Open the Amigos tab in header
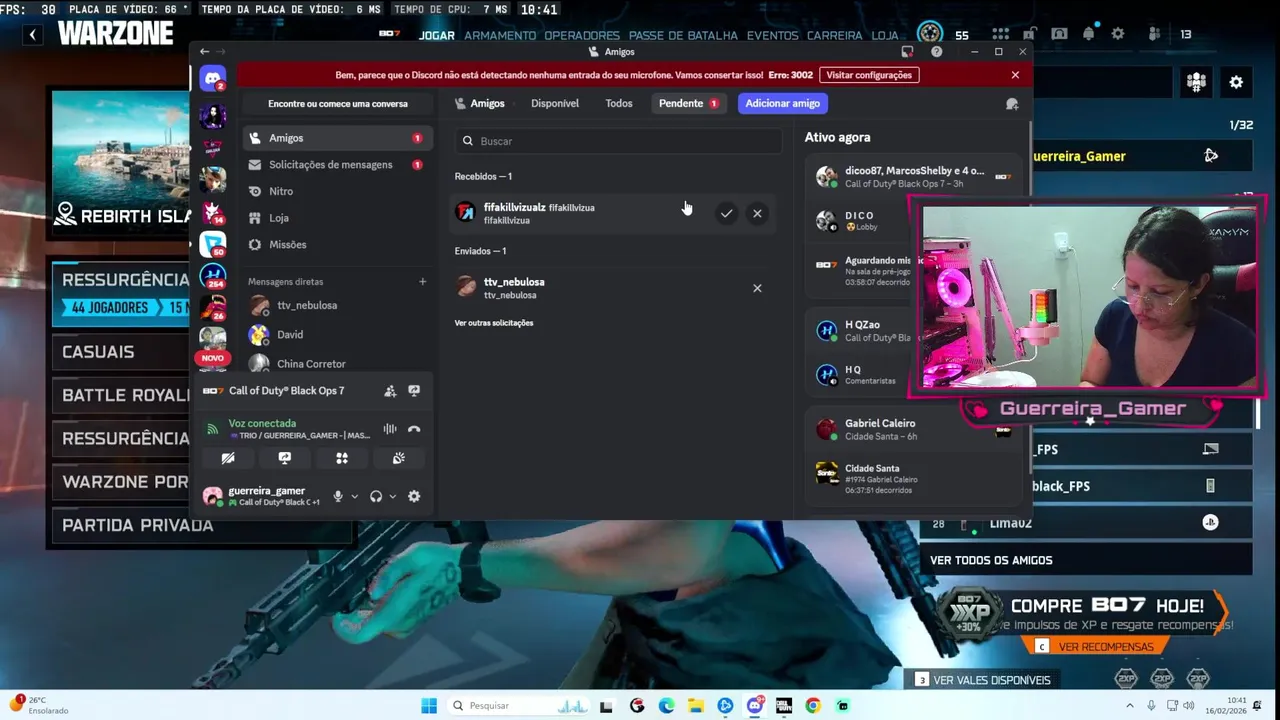The width and height of the screenshot is (1280, 720). pyautogui.click(x=479, y=104)
